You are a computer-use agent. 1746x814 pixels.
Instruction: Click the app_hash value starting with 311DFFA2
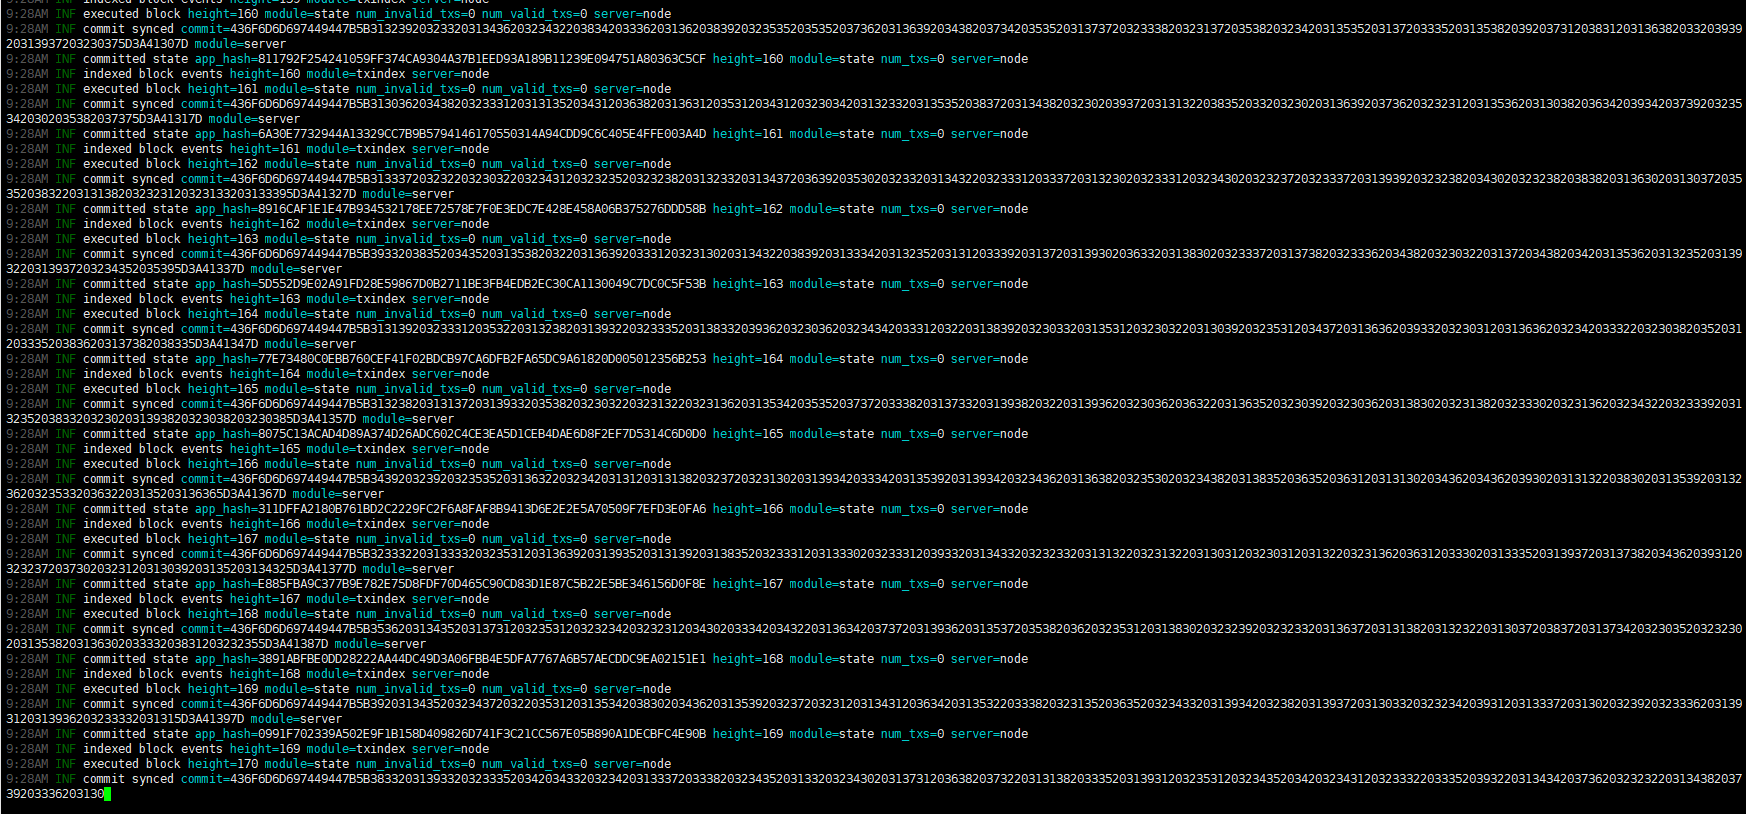(x=482, y=509)
